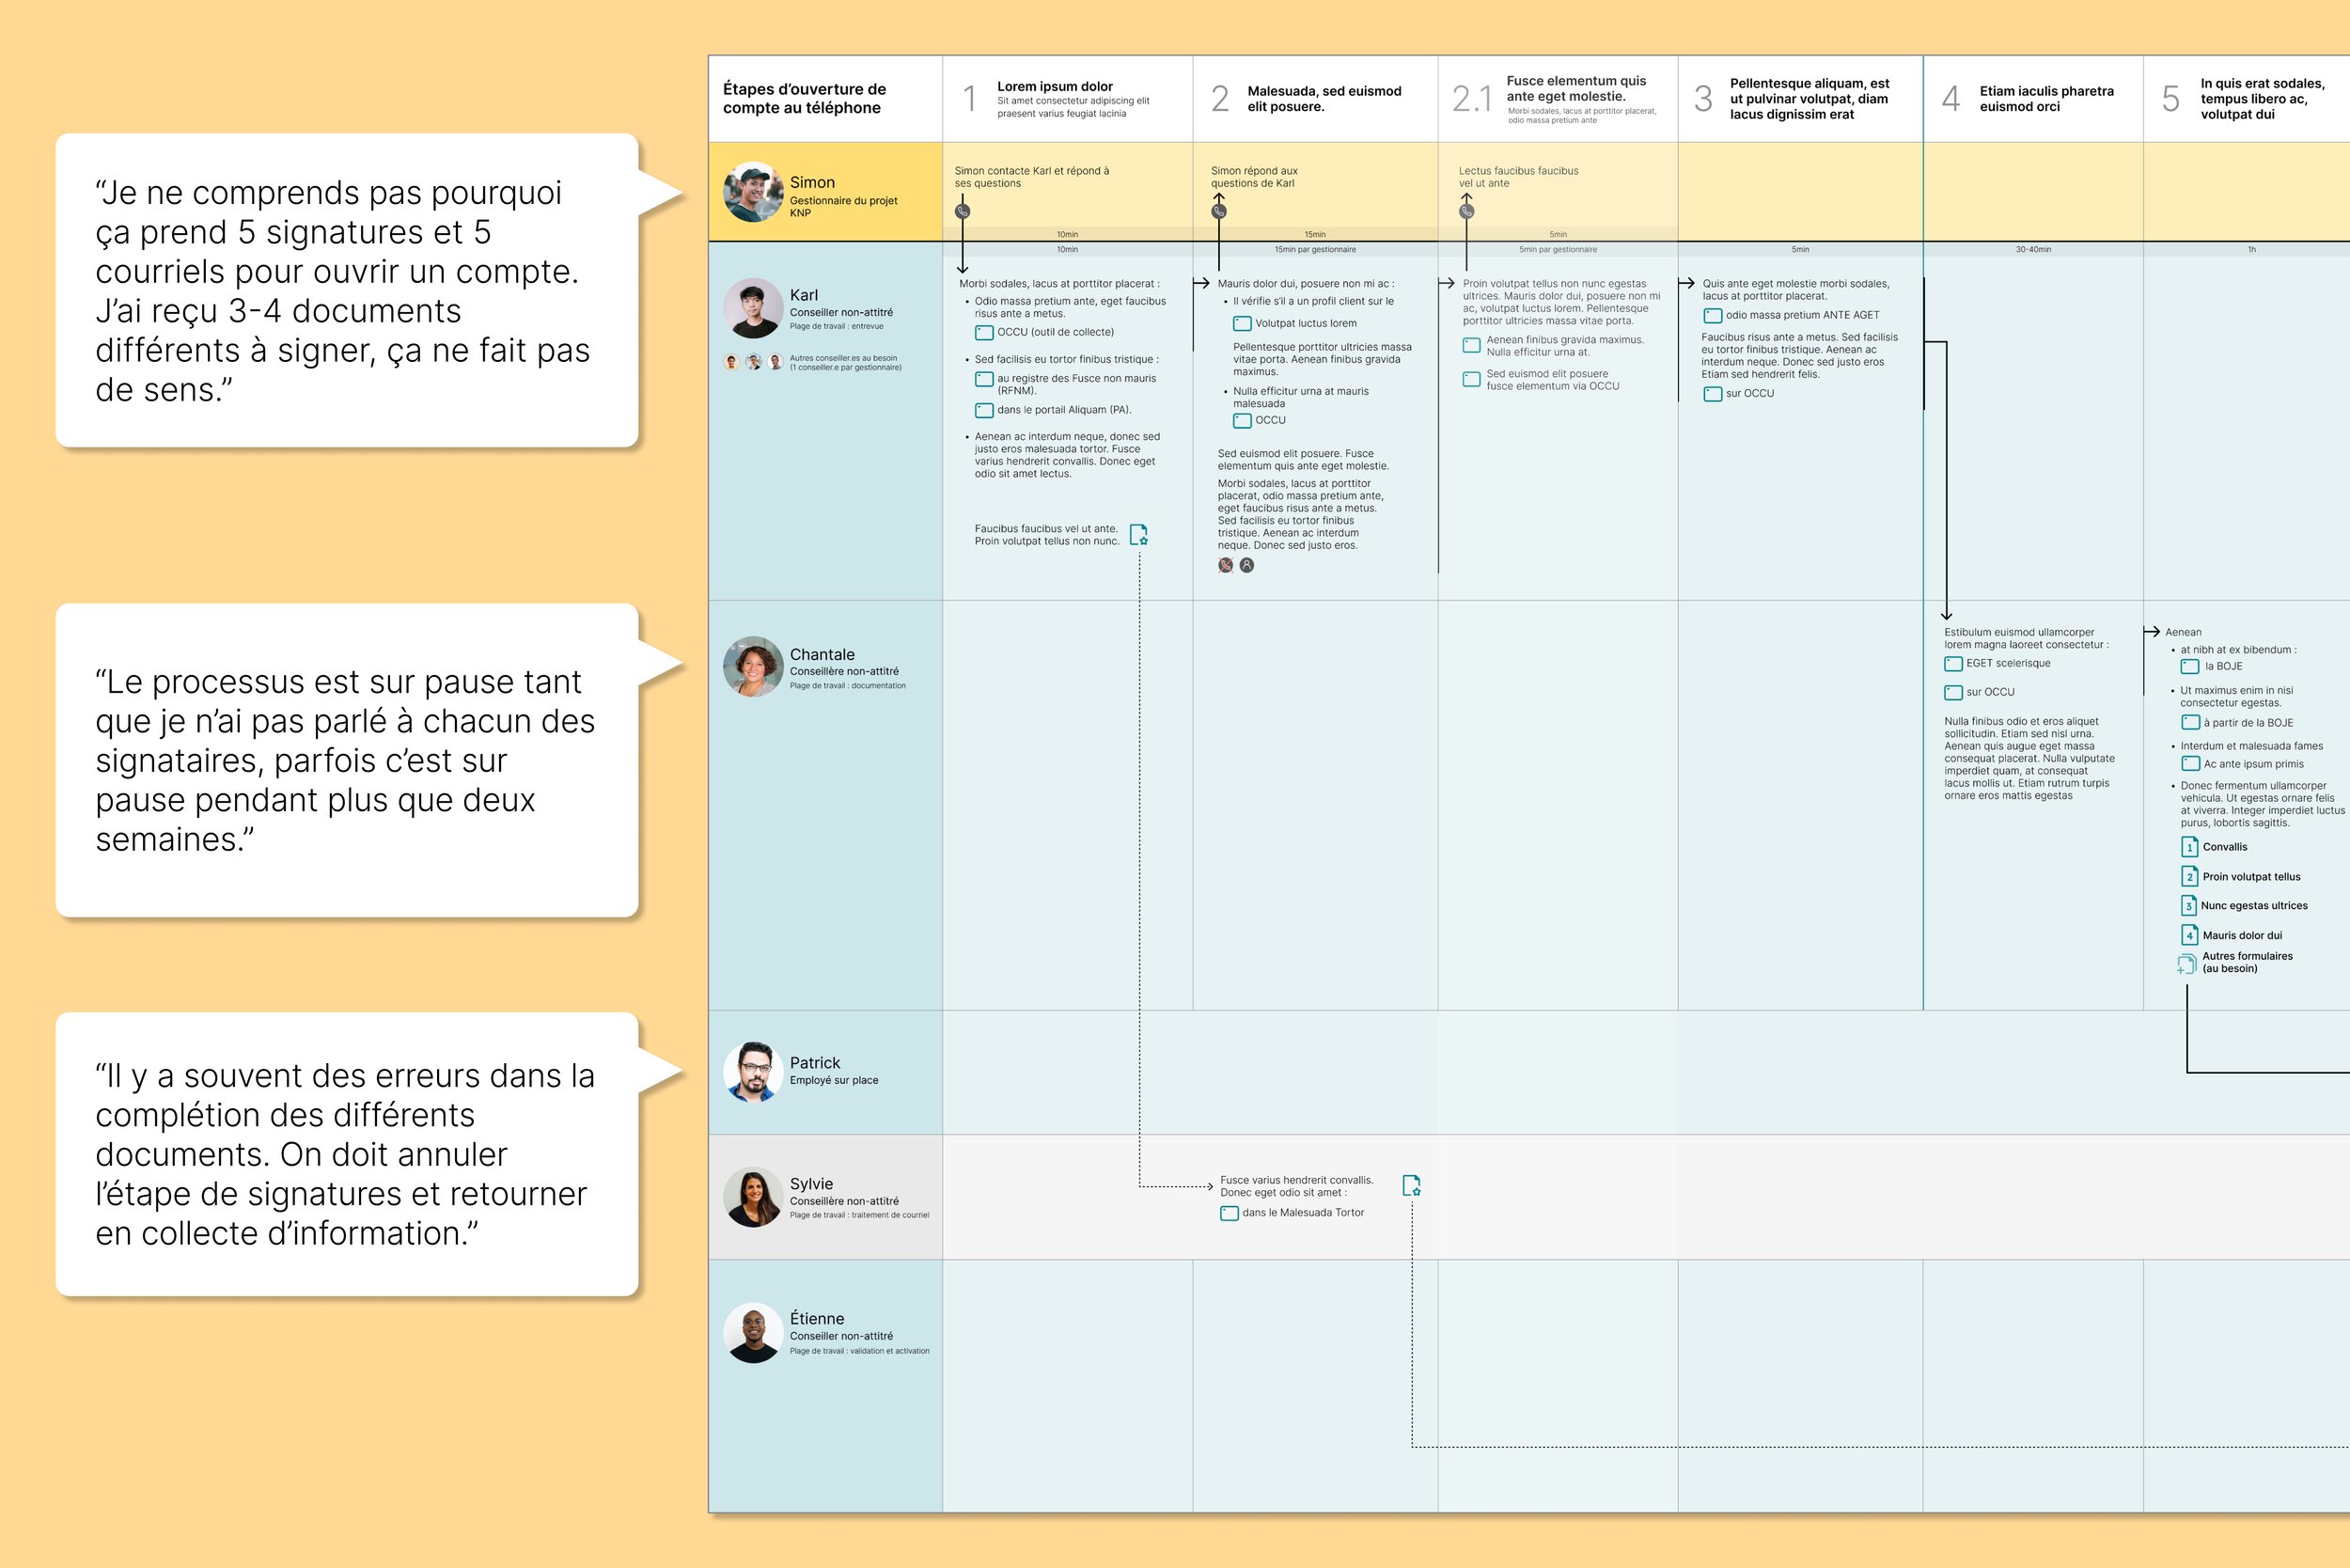Click the crossed-out phone icon in step 2
Image resolution: width=2350 pixels, height=1568 pixels.
point(1225,565)
